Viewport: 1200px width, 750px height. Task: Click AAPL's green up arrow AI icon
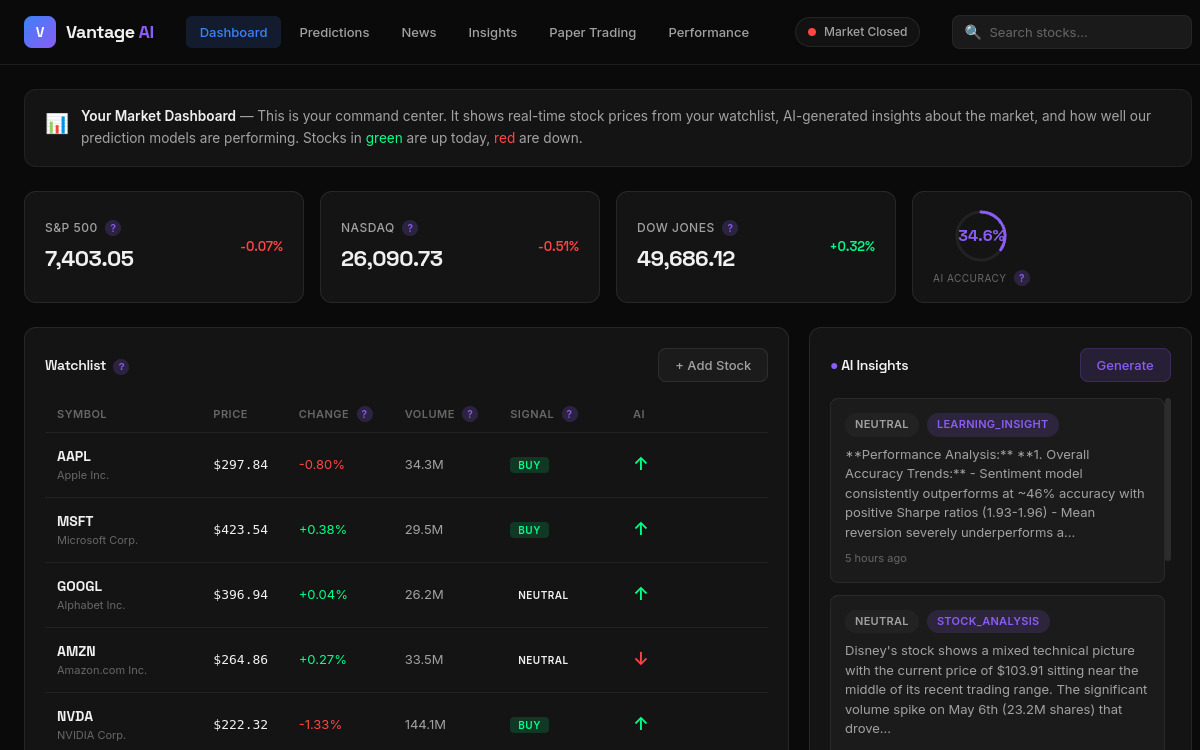click(641, 464)
